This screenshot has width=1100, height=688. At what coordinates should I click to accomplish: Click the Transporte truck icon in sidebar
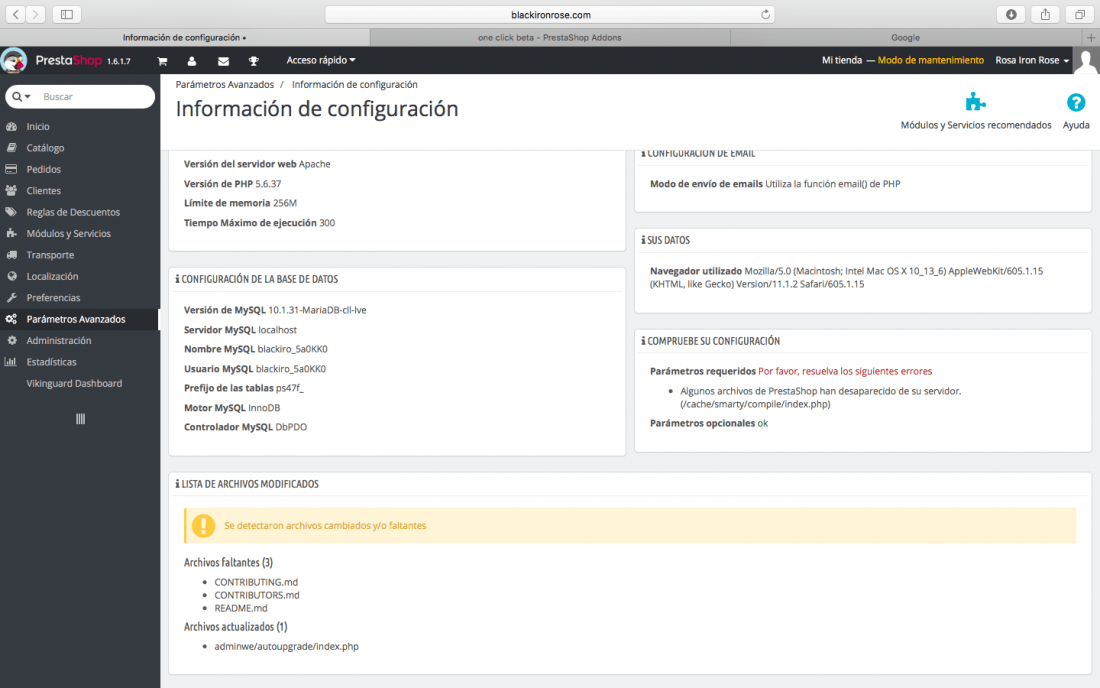click(11, 255)
